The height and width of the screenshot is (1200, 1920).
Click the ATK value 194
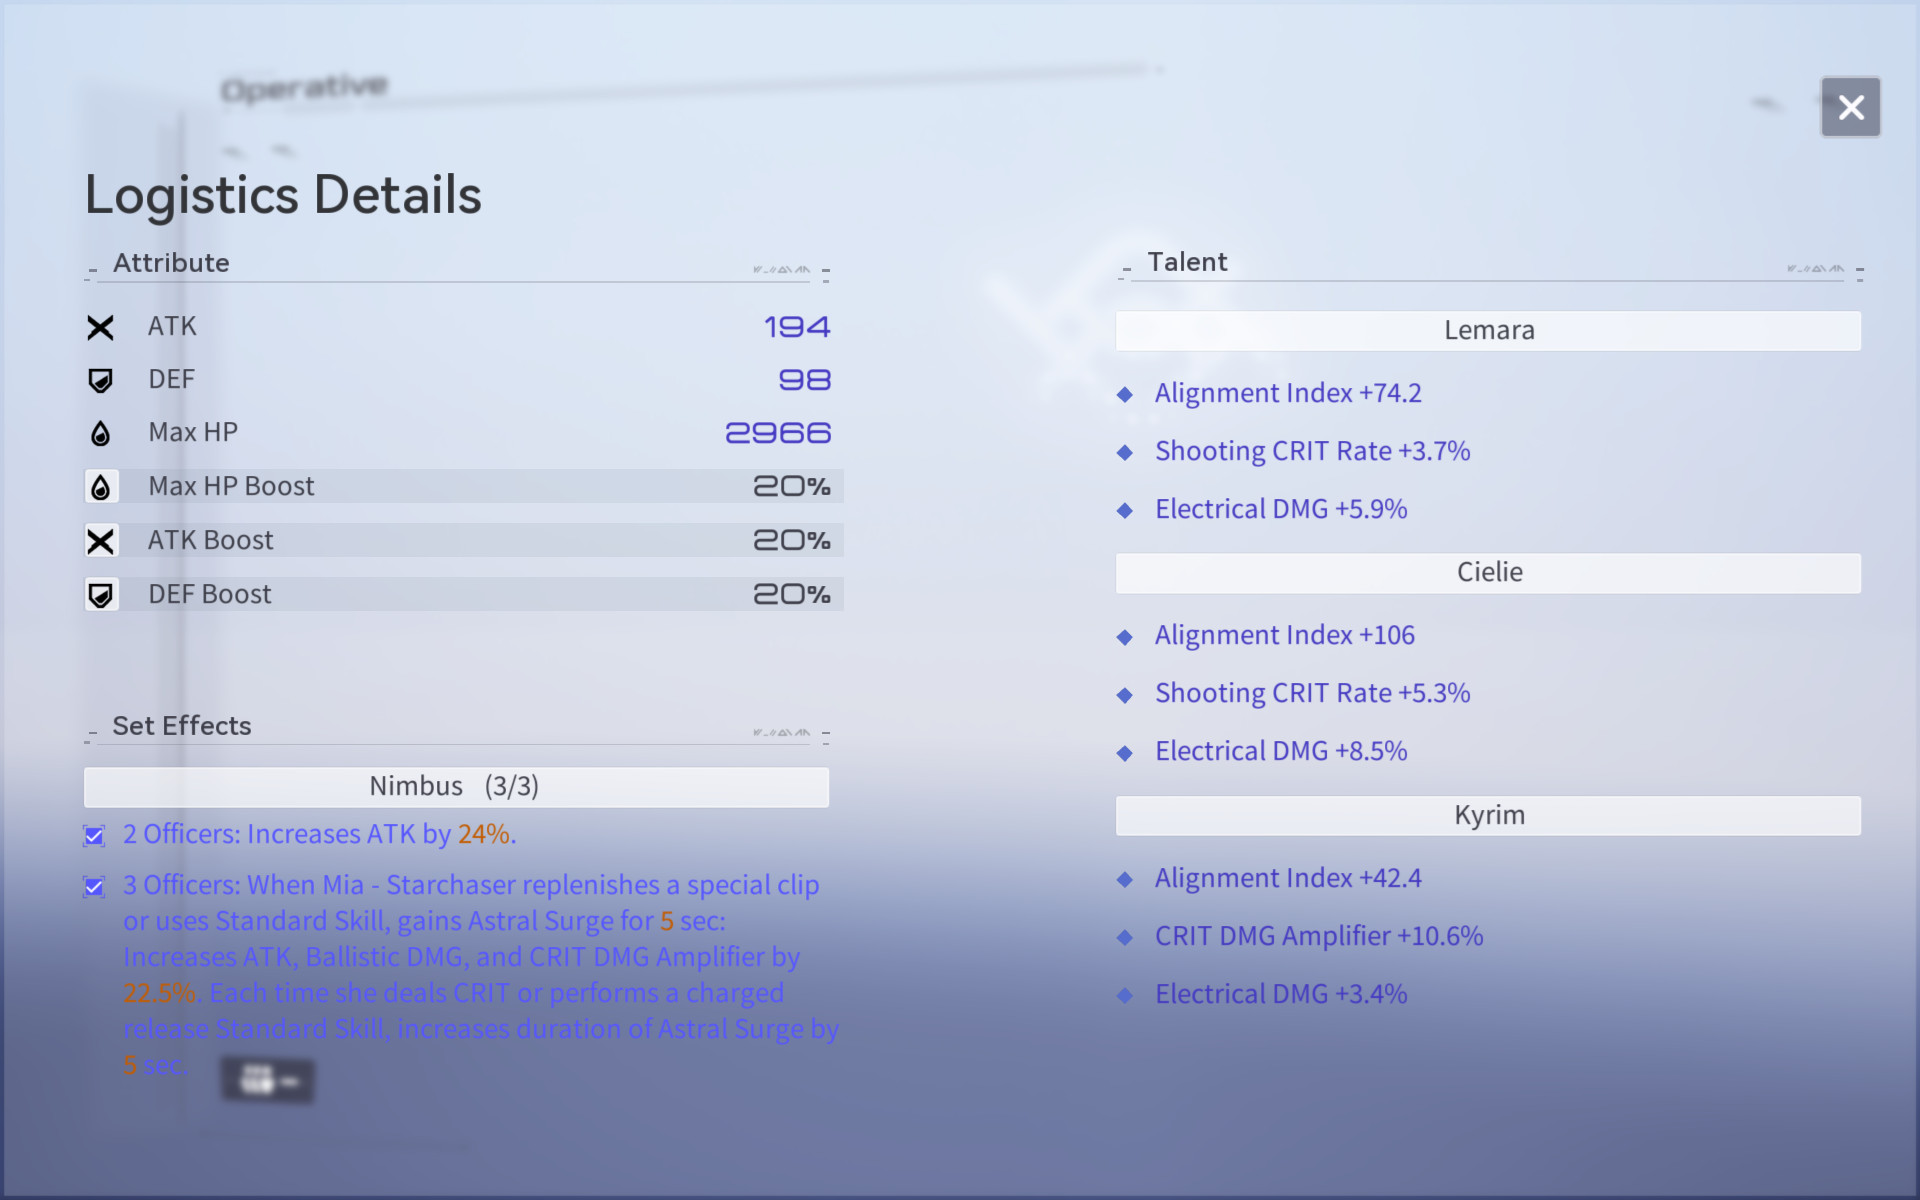(x=797, y=327)
